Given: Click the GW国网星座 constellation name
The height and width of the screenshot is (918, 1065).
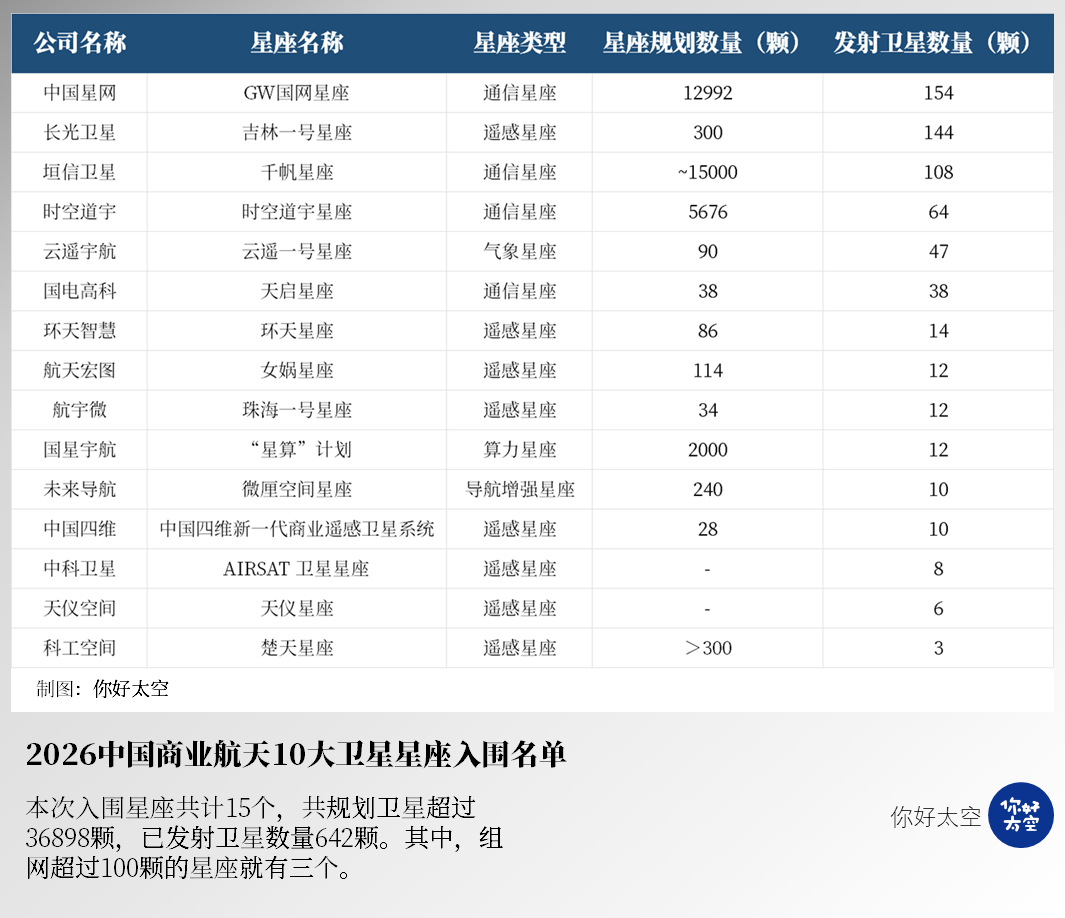Looking at the screenshot, I should 297,93.
